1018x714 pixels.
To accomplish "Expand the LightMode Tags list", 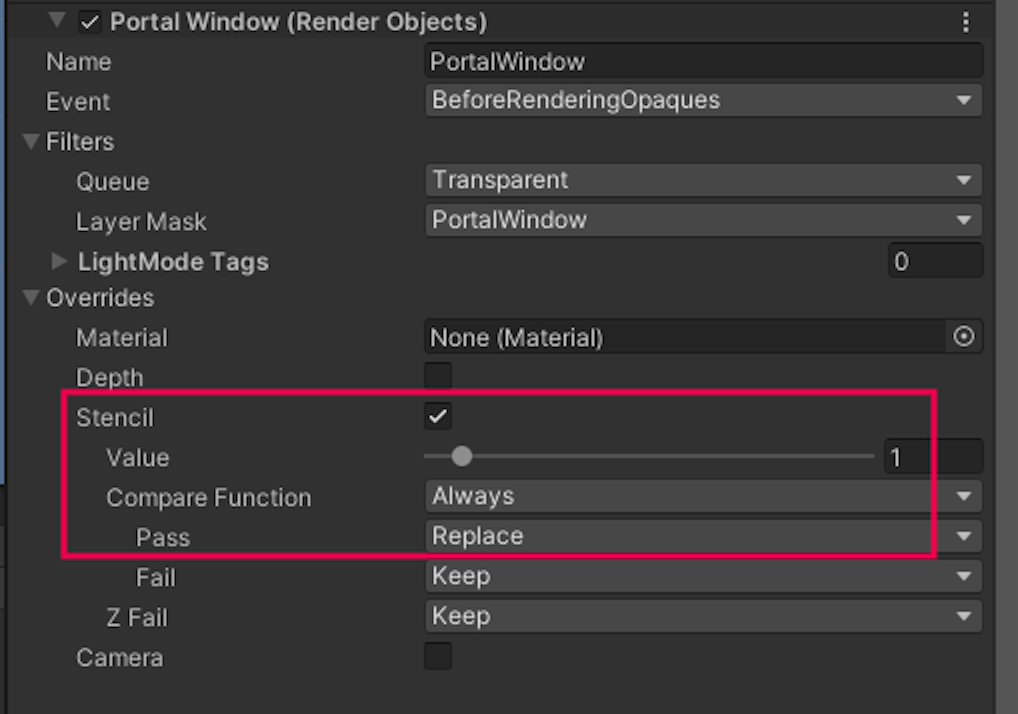I will click(60, 262).
